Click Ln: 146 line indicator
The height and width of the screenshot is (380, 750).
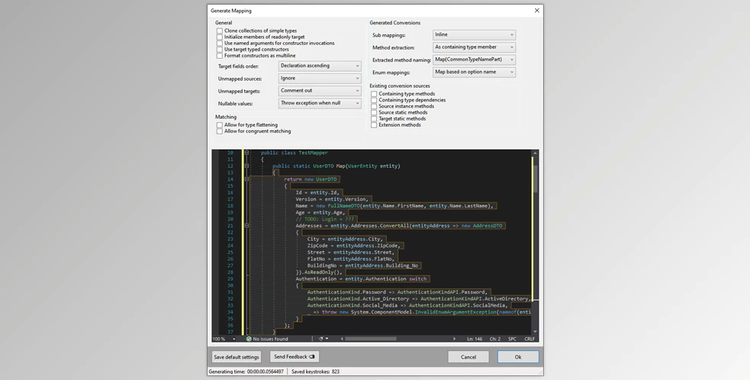tap(474, 339)
